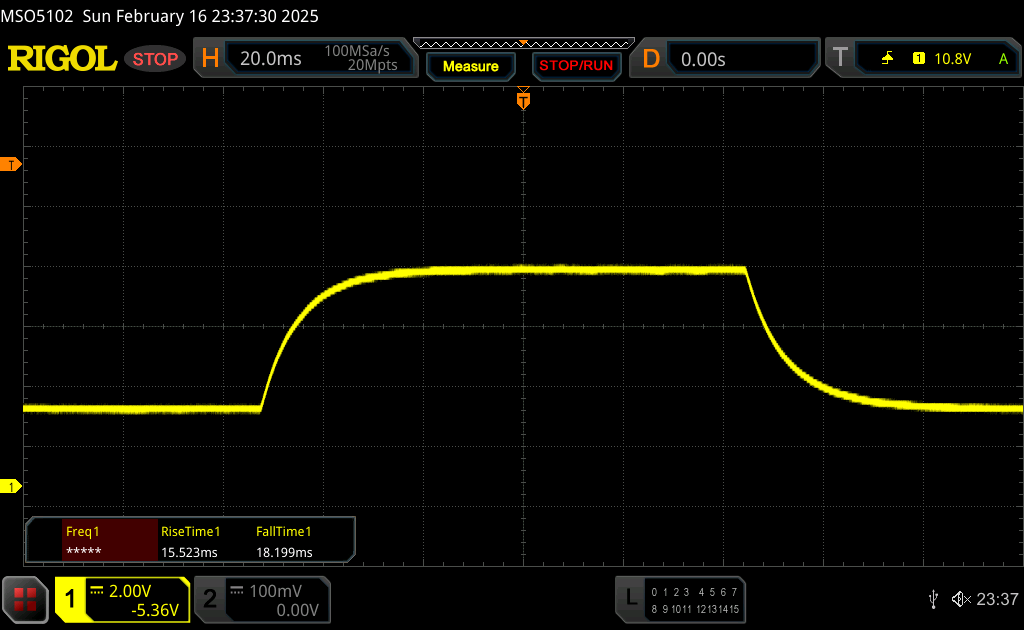Click the orange trigger position marker above grid

pos(522,100)
